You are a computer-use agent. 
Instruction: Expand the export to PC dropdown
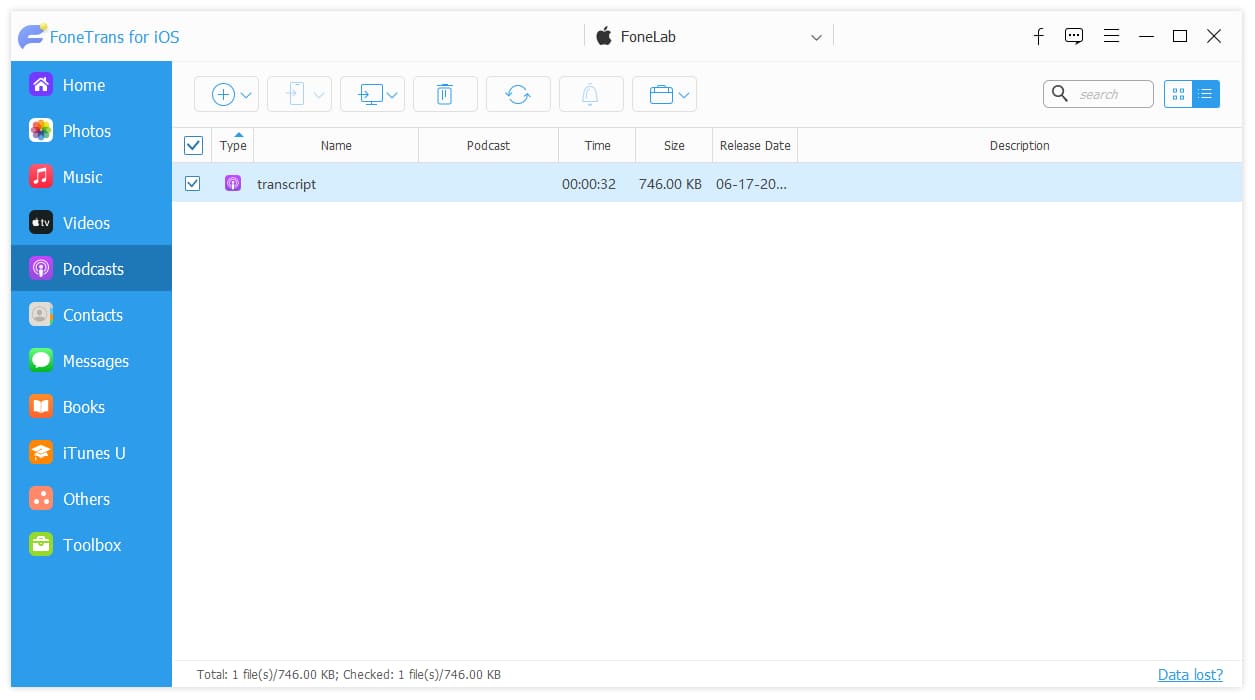point(373,94)
